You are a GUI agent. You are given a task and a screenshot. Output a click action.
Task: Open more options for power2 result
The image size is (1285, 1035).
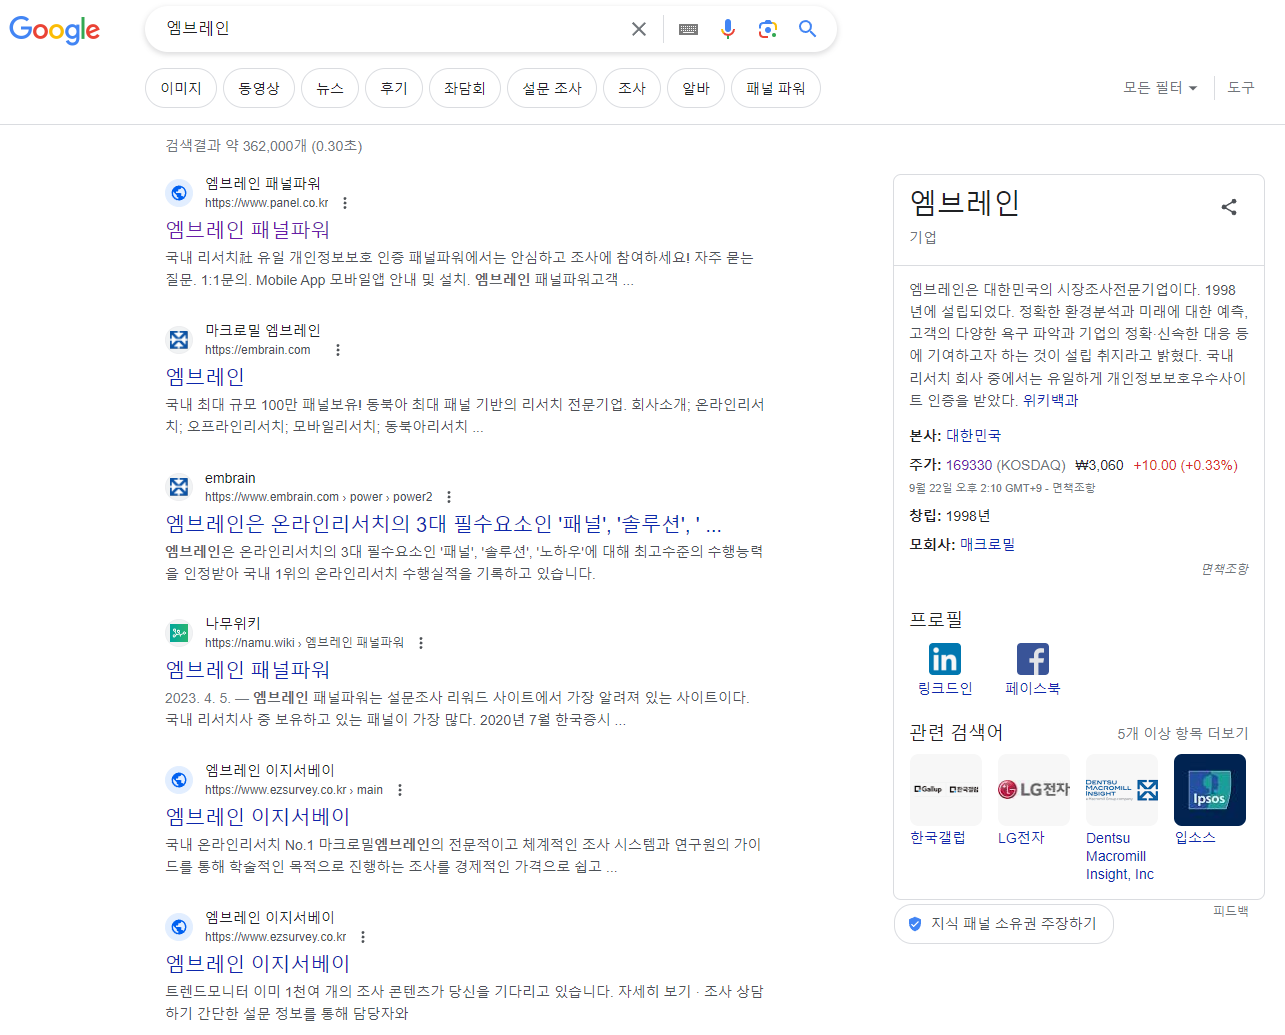(449, 497)
